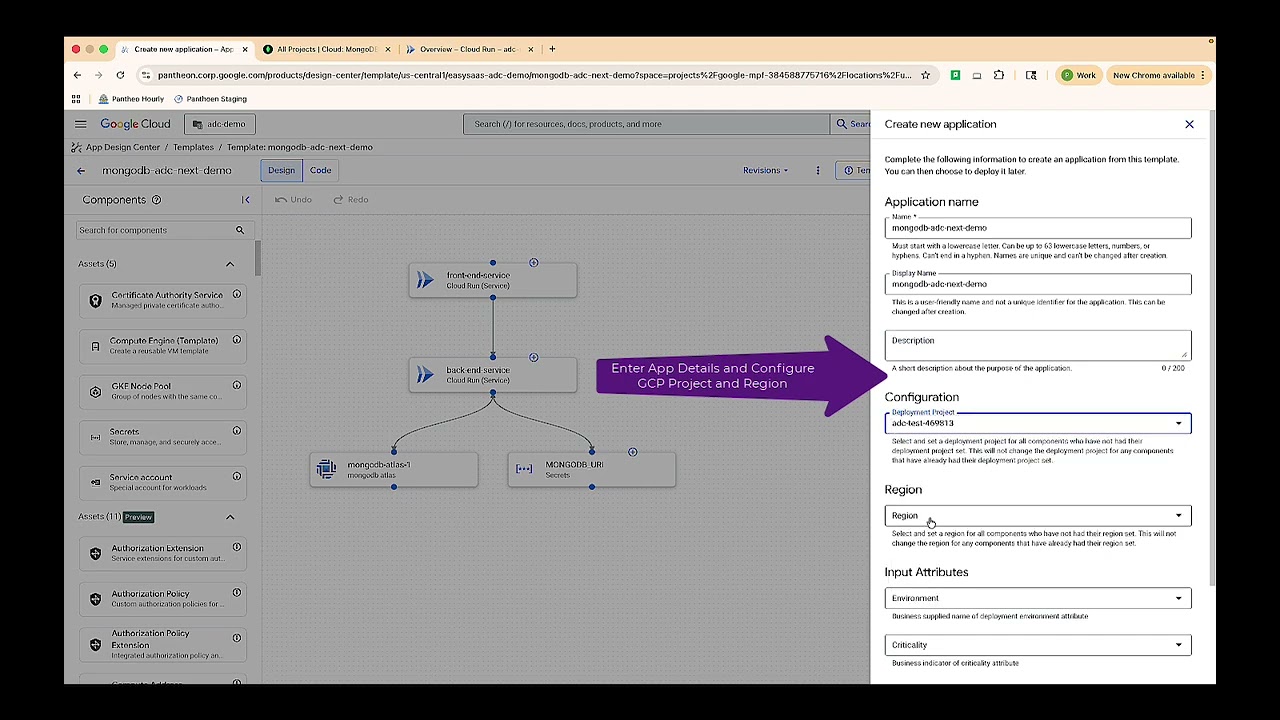Viewport: 1280px width, 720px height.
Task: Collapse the Assets (5) section
Action: click(x=230, y=264)
